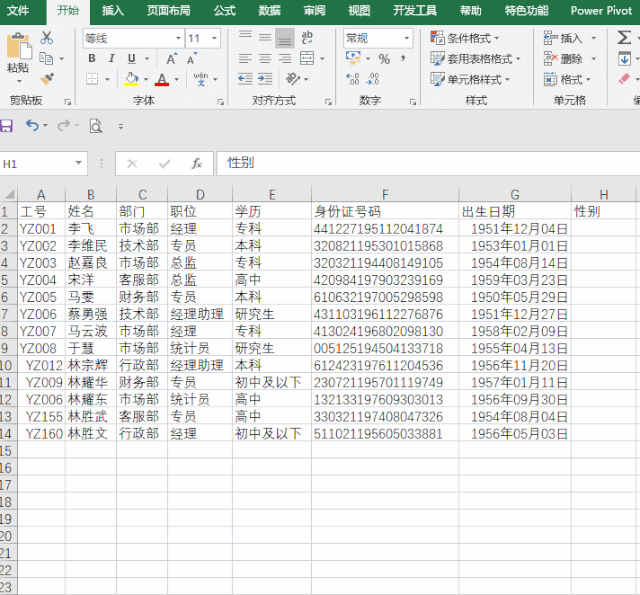Toggle bottom align button
The height and width of the screenshot is (595, 640).
pyautogui.click(x=285, y=38)
